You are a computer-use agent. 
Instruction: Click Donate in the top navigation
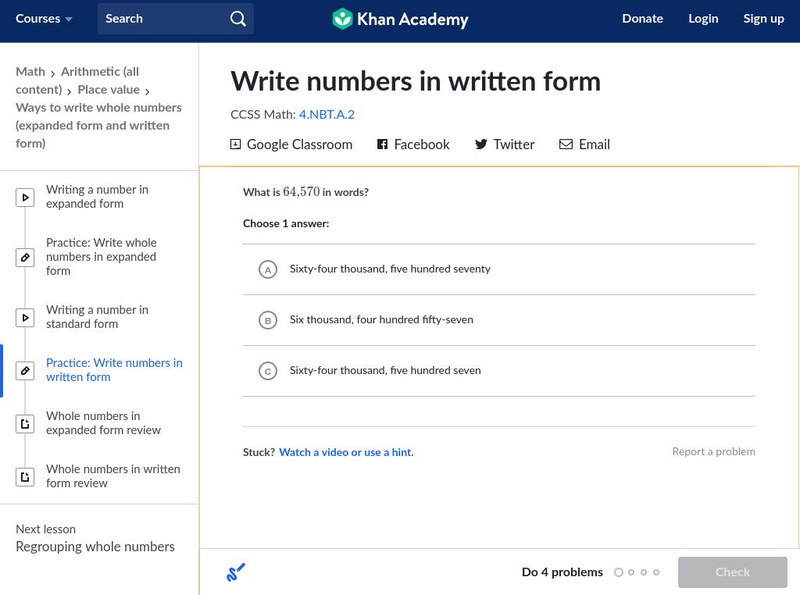(642, 19)
